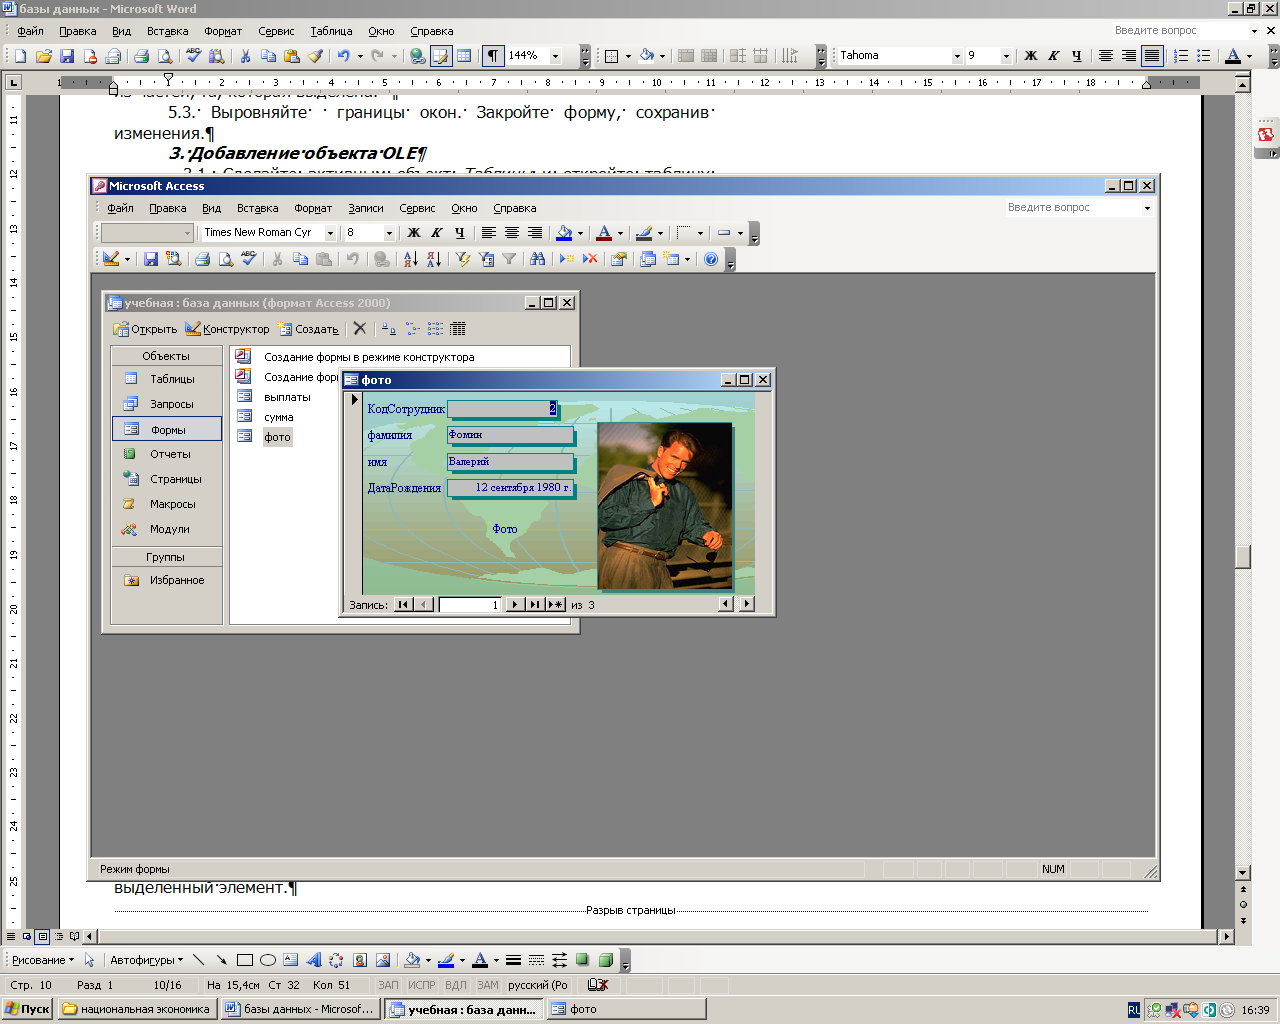Viewport: 1280px width, 1024px height.
Task: Insert WordArt from the Drawing toolbar
Action: (314, 960)
